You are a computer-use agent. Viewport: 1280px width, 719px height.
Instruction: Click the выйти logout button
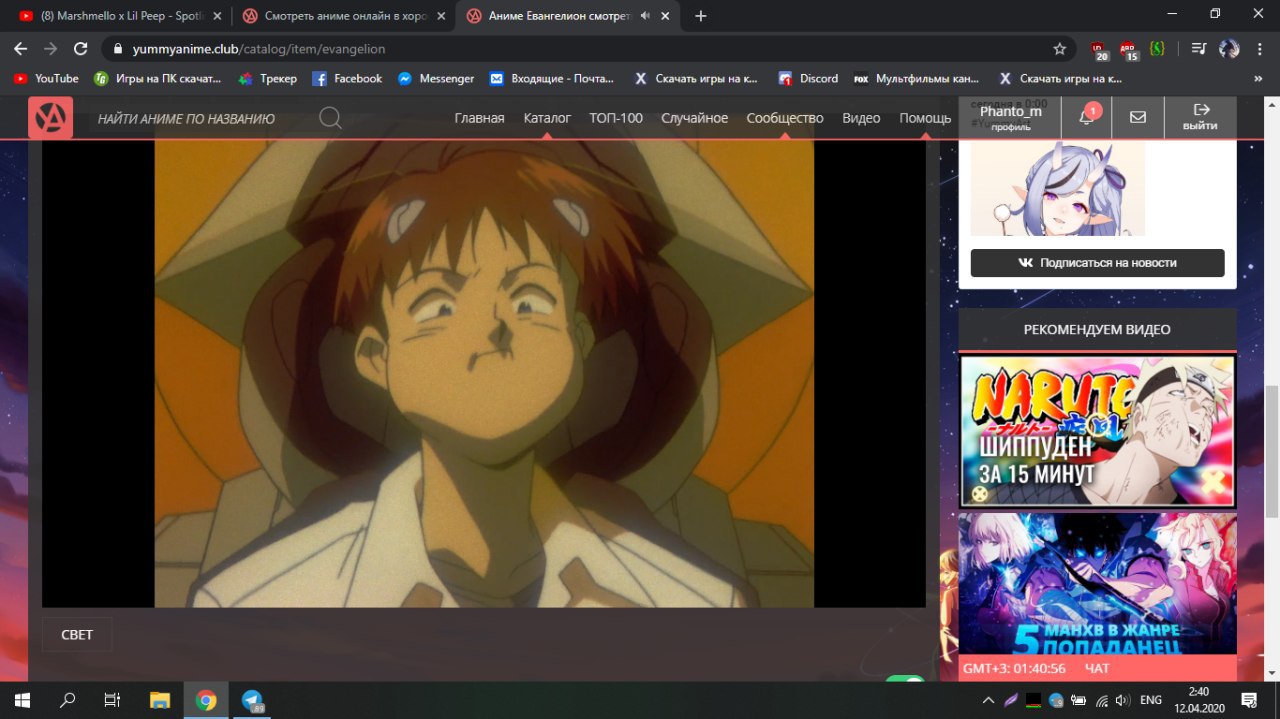[x=1200, y=117]
